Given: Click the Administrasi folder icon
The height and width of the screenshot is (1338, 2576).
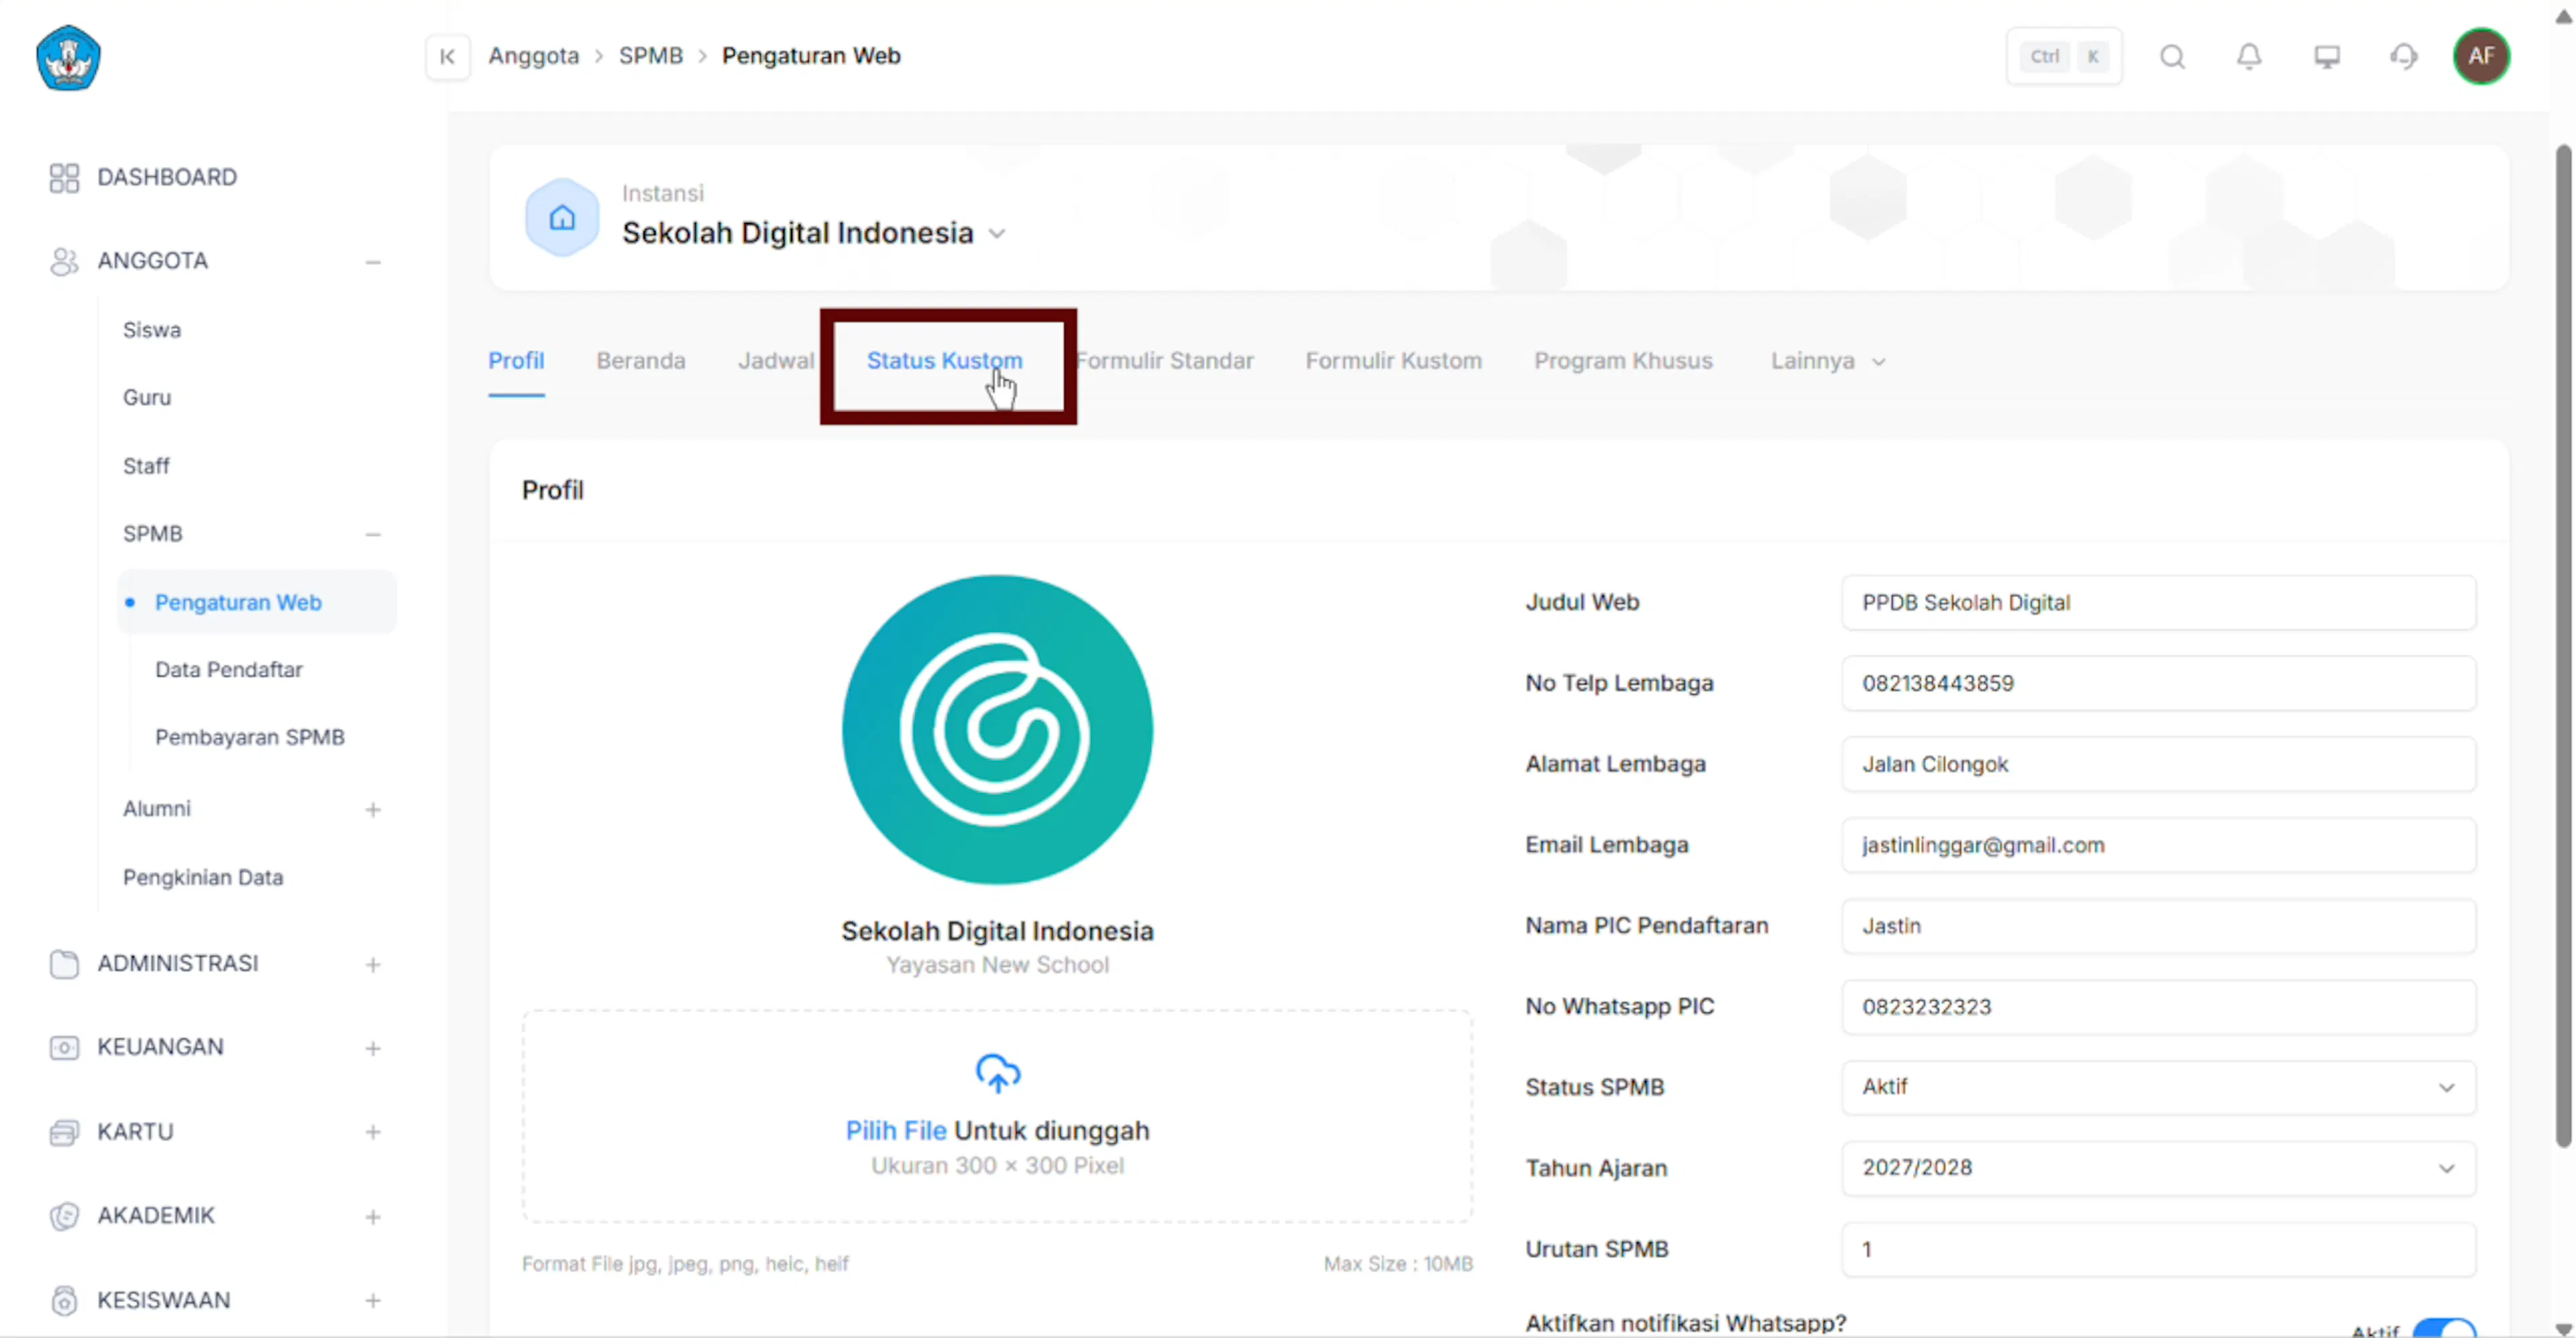Looking at the screenshot, I should pyautogui.click(x=64, y=964).
